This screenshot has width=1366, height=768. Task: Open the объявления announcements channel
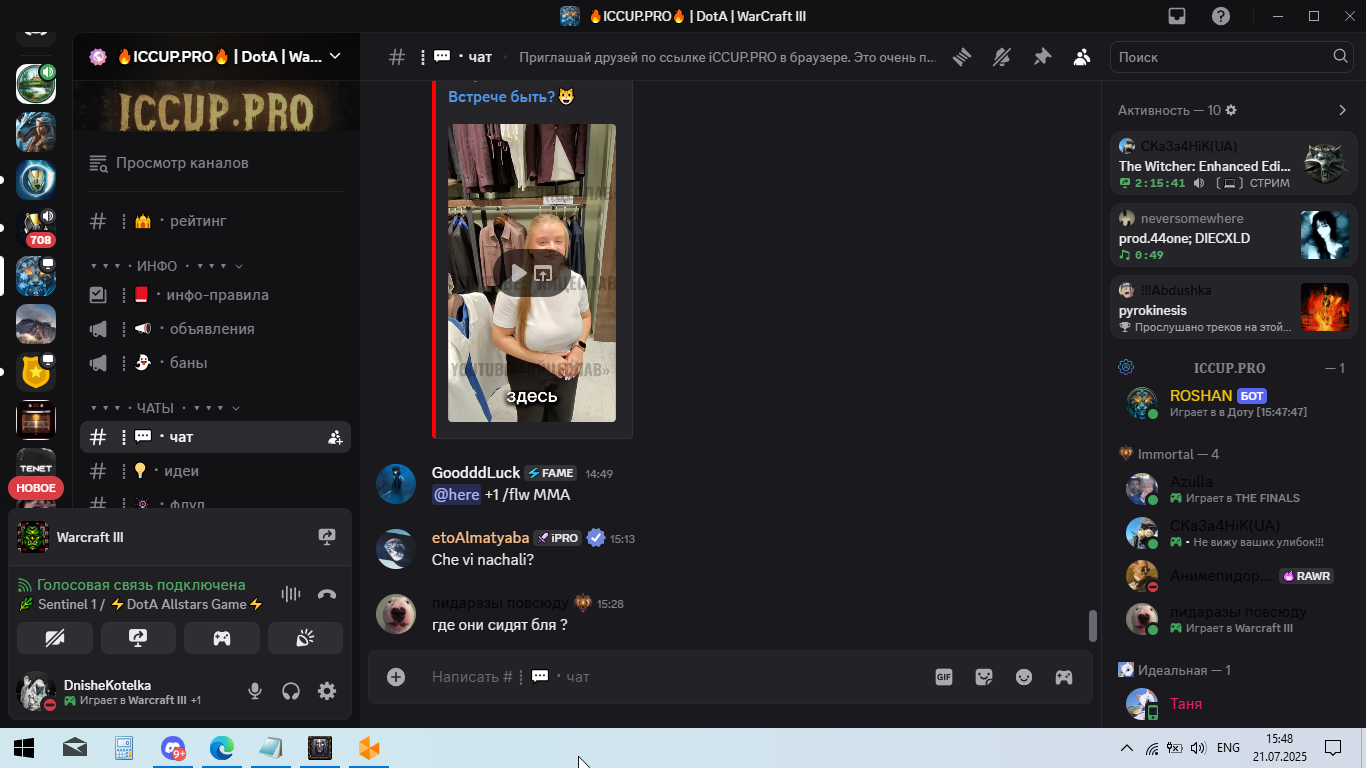point(216,329)
